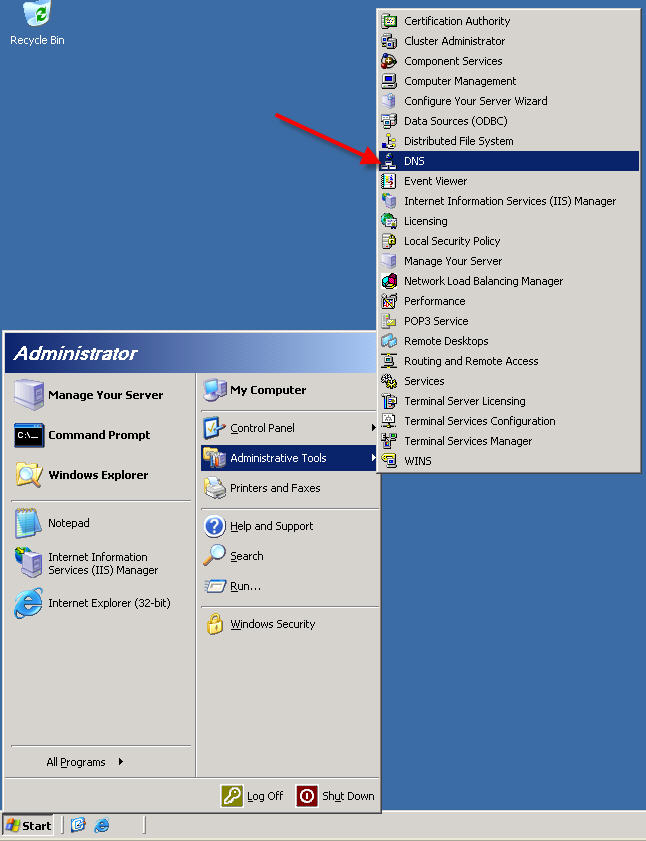Click the Local Security Policy icon
Image resolution: width=646 pixels, height=841 pixels.
click(389, 241)
